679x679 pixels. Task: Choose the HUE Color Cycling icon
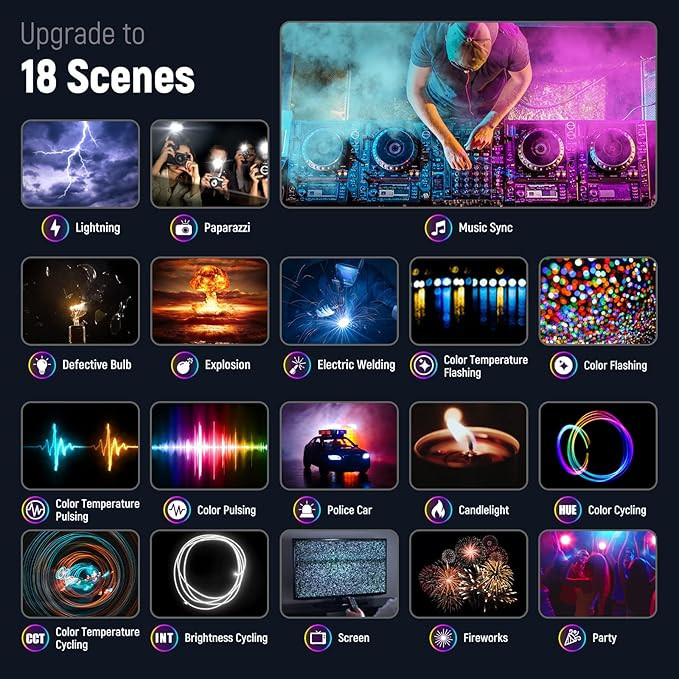click(x=568, y=510)
